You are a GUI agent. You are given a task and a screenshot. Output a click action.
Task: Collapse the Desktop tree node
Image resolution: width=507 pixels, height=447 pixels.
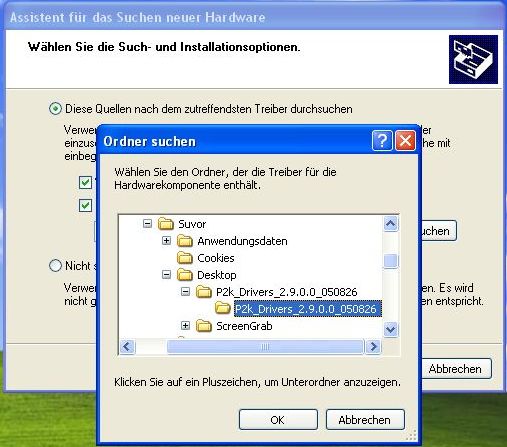(166, 274)
